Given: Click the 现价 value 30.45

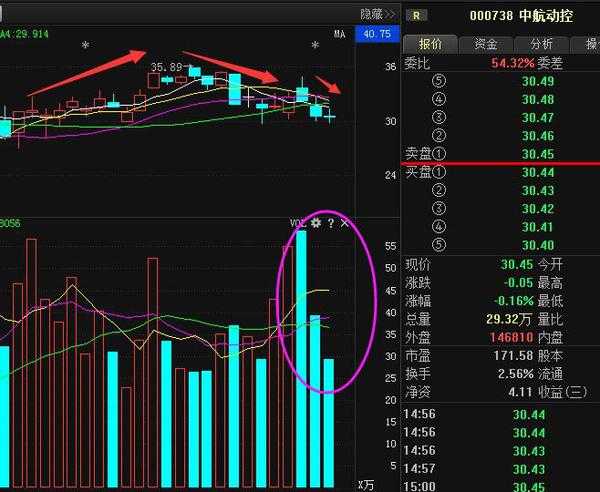Looking at the screenshot, I should (517, 264).
